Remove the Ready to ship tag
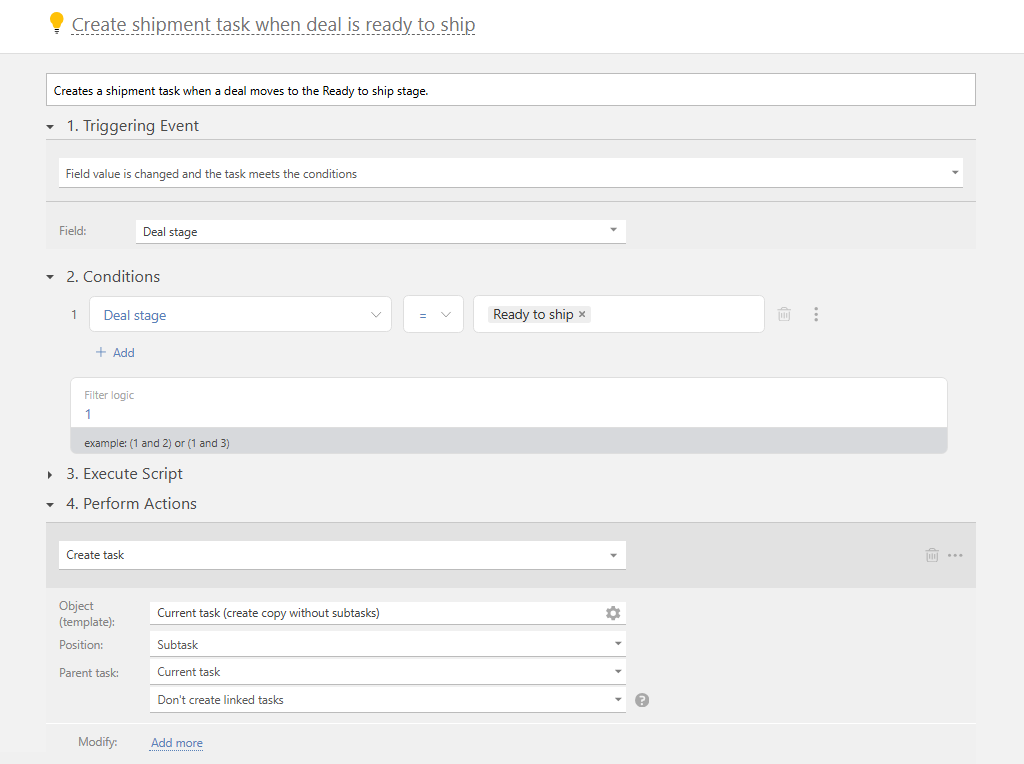Screen dimensions: 1024x764 pos(582,314)
